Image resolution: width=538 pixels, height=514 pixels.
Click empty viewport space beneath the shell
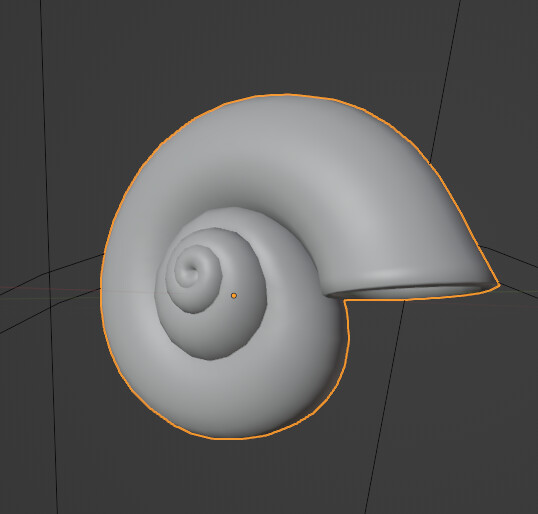[240, 480]
